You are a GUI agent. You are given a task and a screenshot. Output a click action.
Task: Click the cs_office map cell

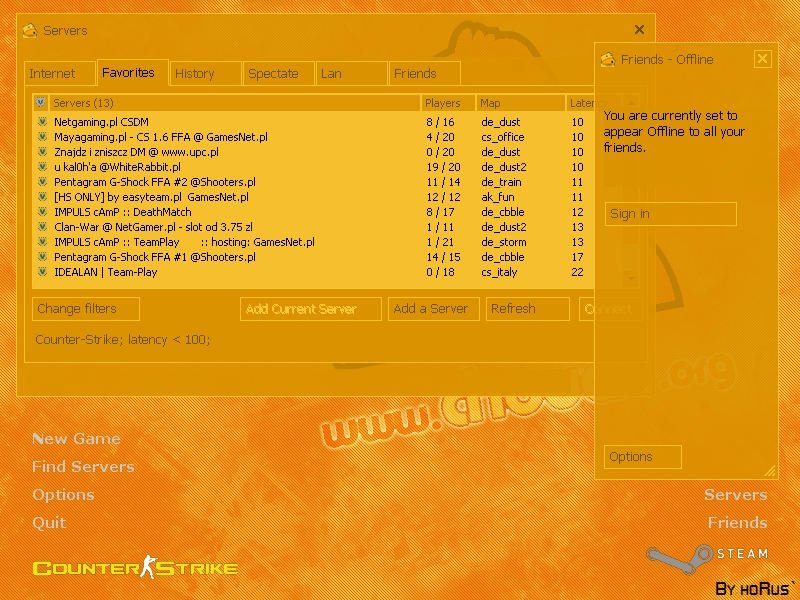tap(503, 137)
